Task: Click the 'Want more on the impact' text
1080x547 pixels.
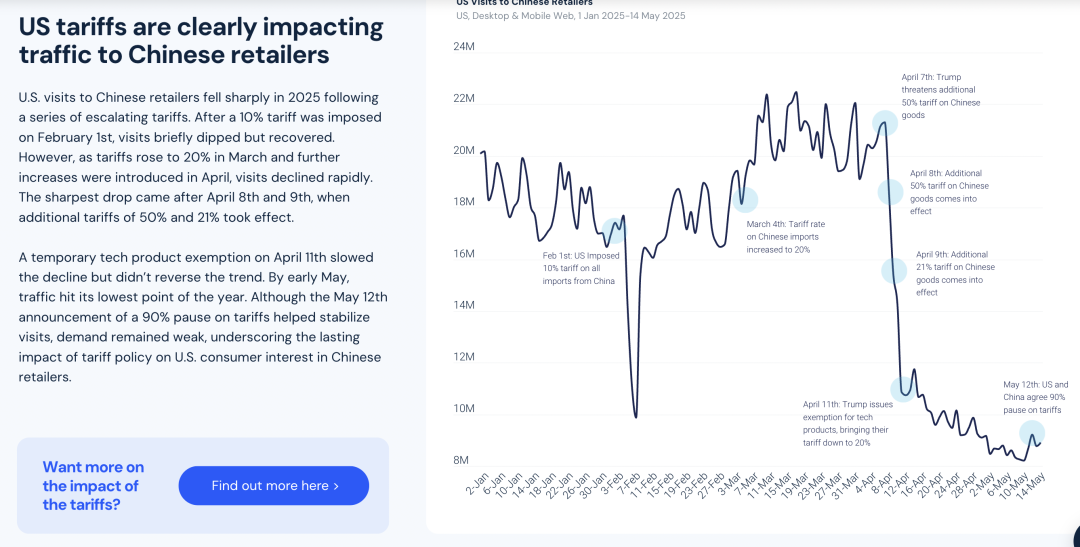Action: pos(93,486)
